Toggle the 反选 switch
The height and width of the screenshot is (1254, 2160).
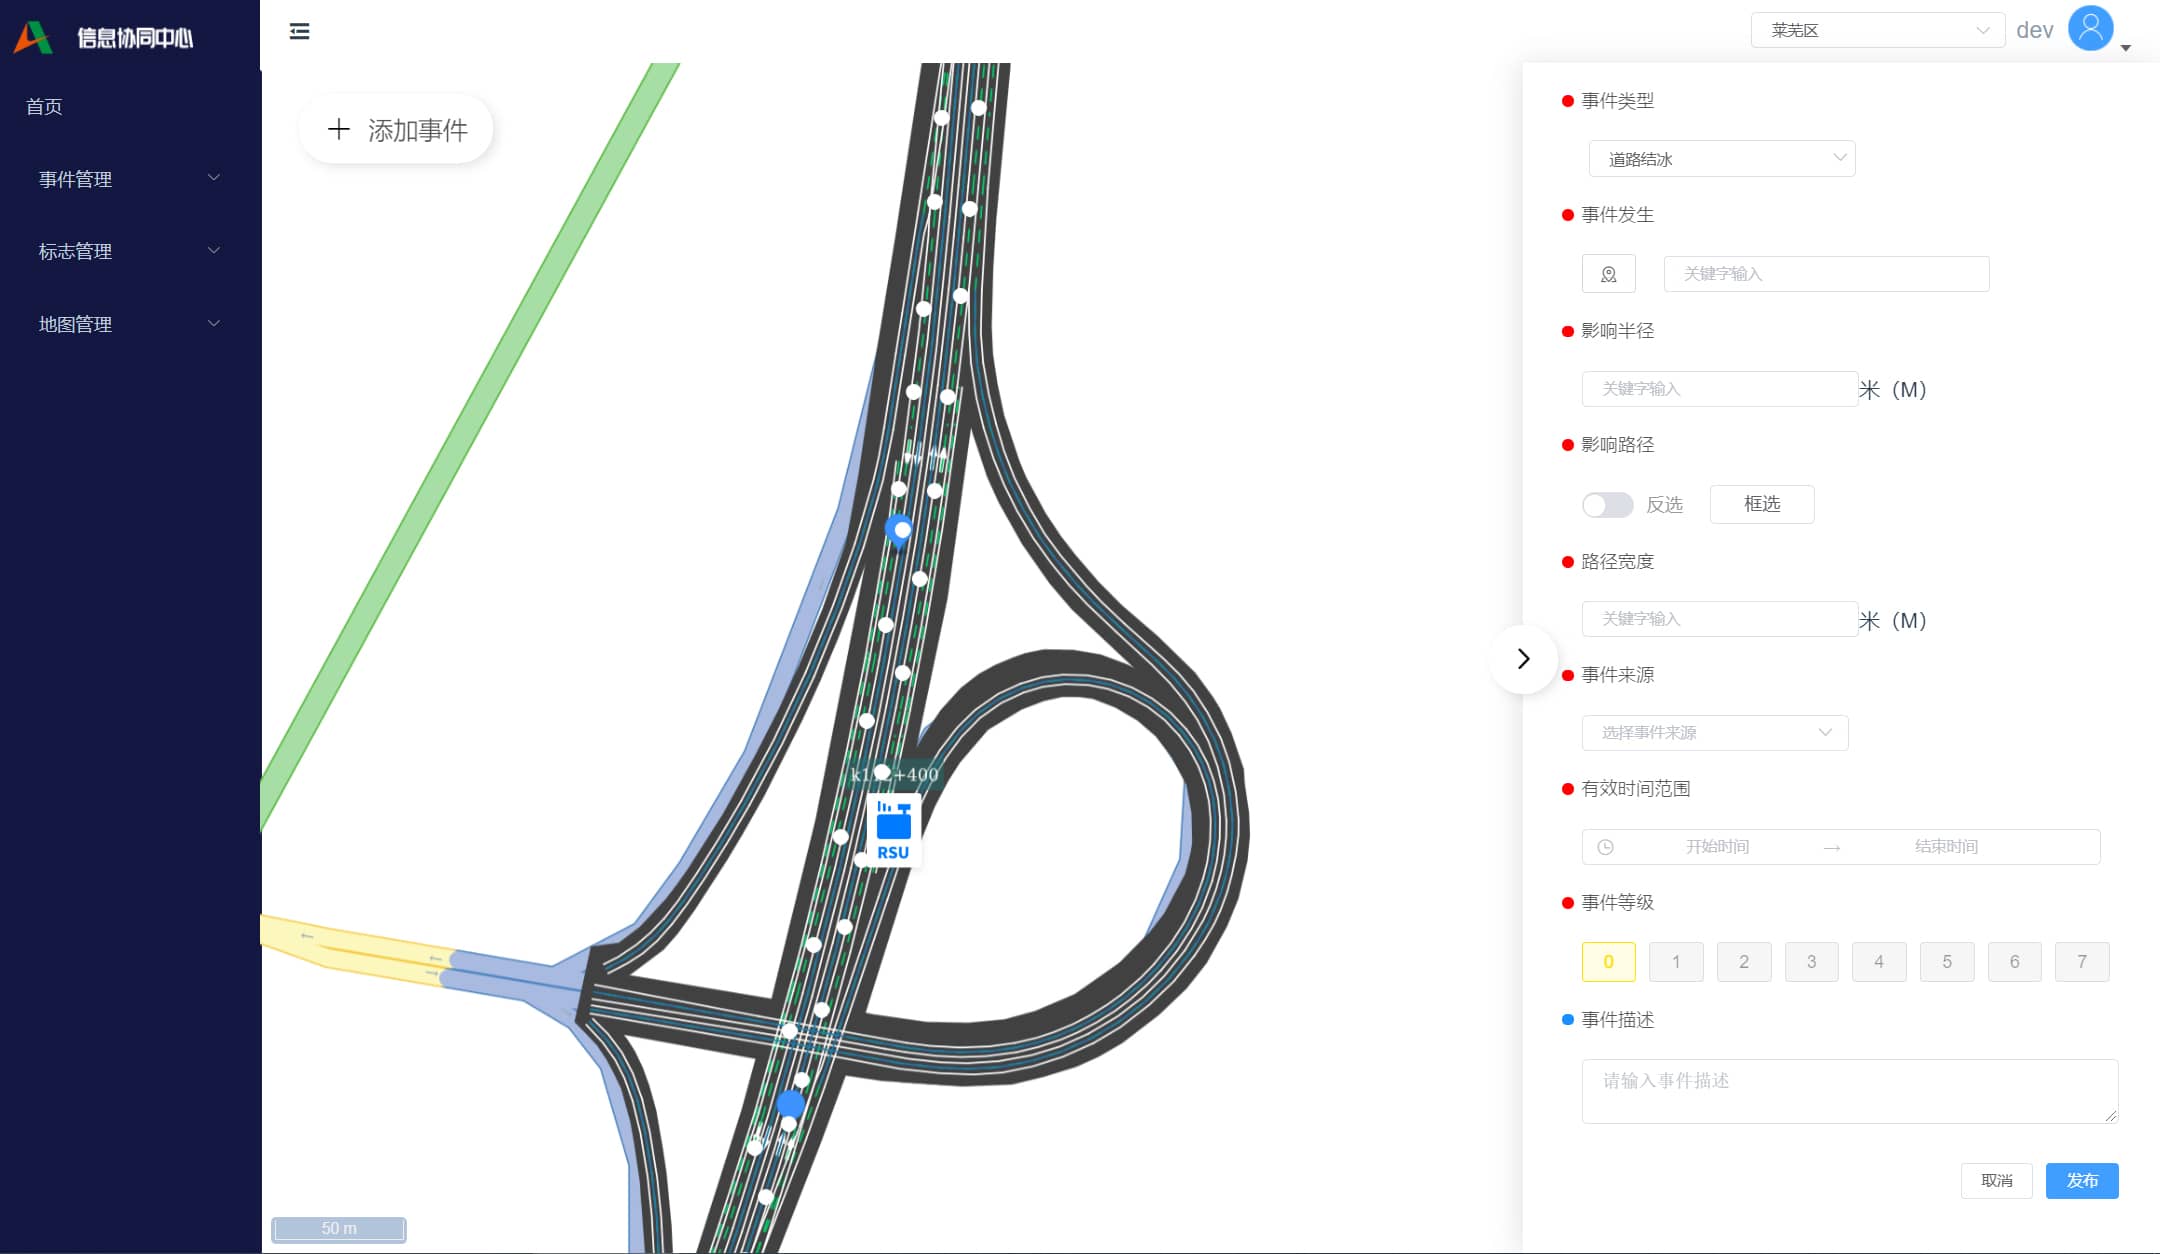click(x=1607, y=505)
